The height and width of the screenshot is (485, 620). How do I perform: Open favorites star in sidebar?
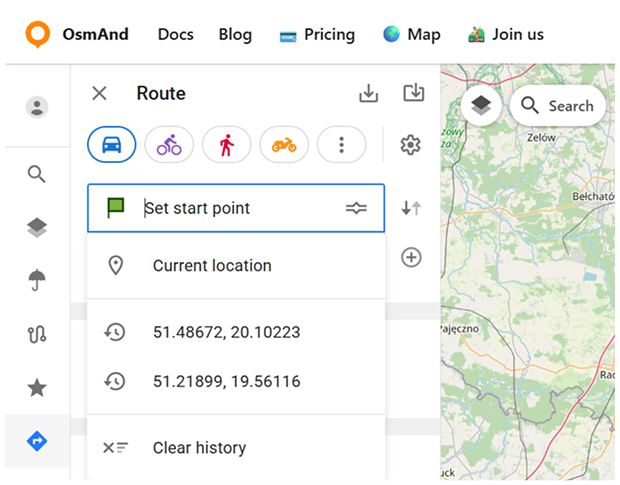(37, 388)
